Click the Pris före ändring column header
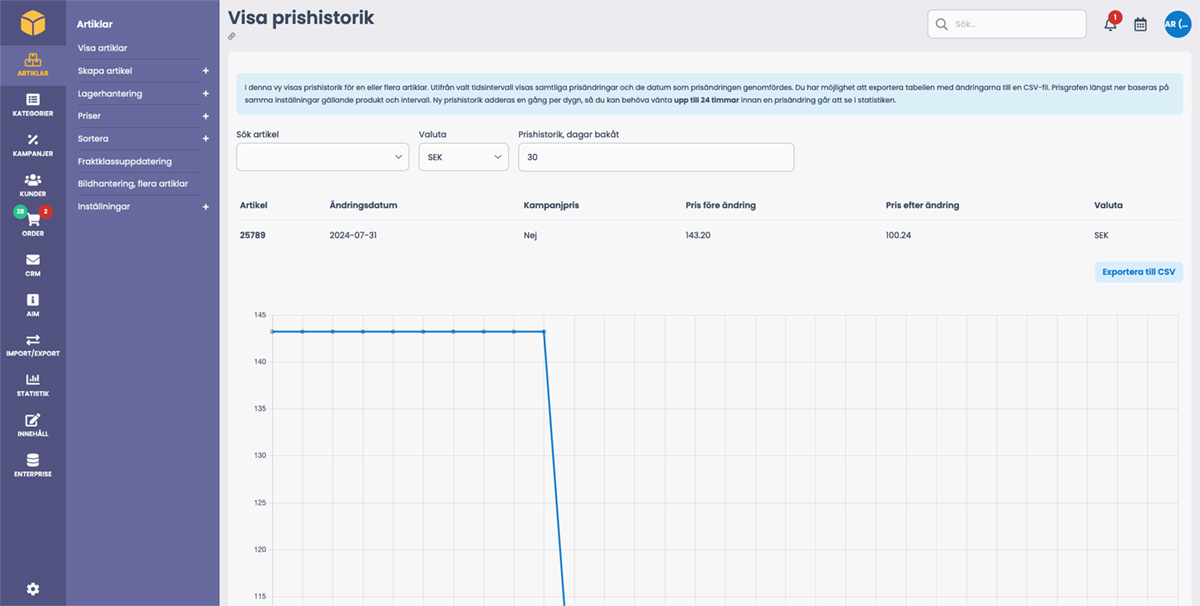The height and width of the screenshot is (606, 1200). pyautogui.click(x=721, y=206)
